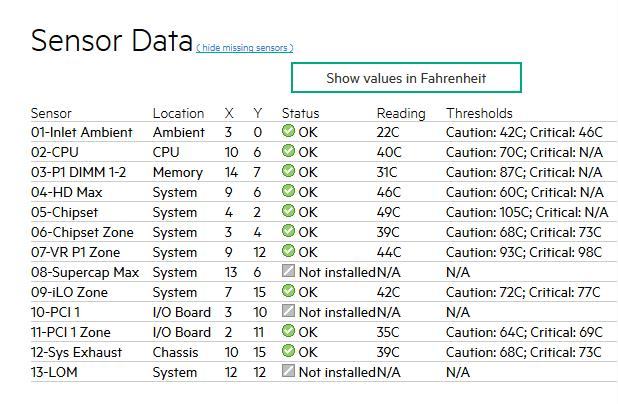Click the OK icon for 04-HD Max
The image size is (618, 404).
[288, 191]
